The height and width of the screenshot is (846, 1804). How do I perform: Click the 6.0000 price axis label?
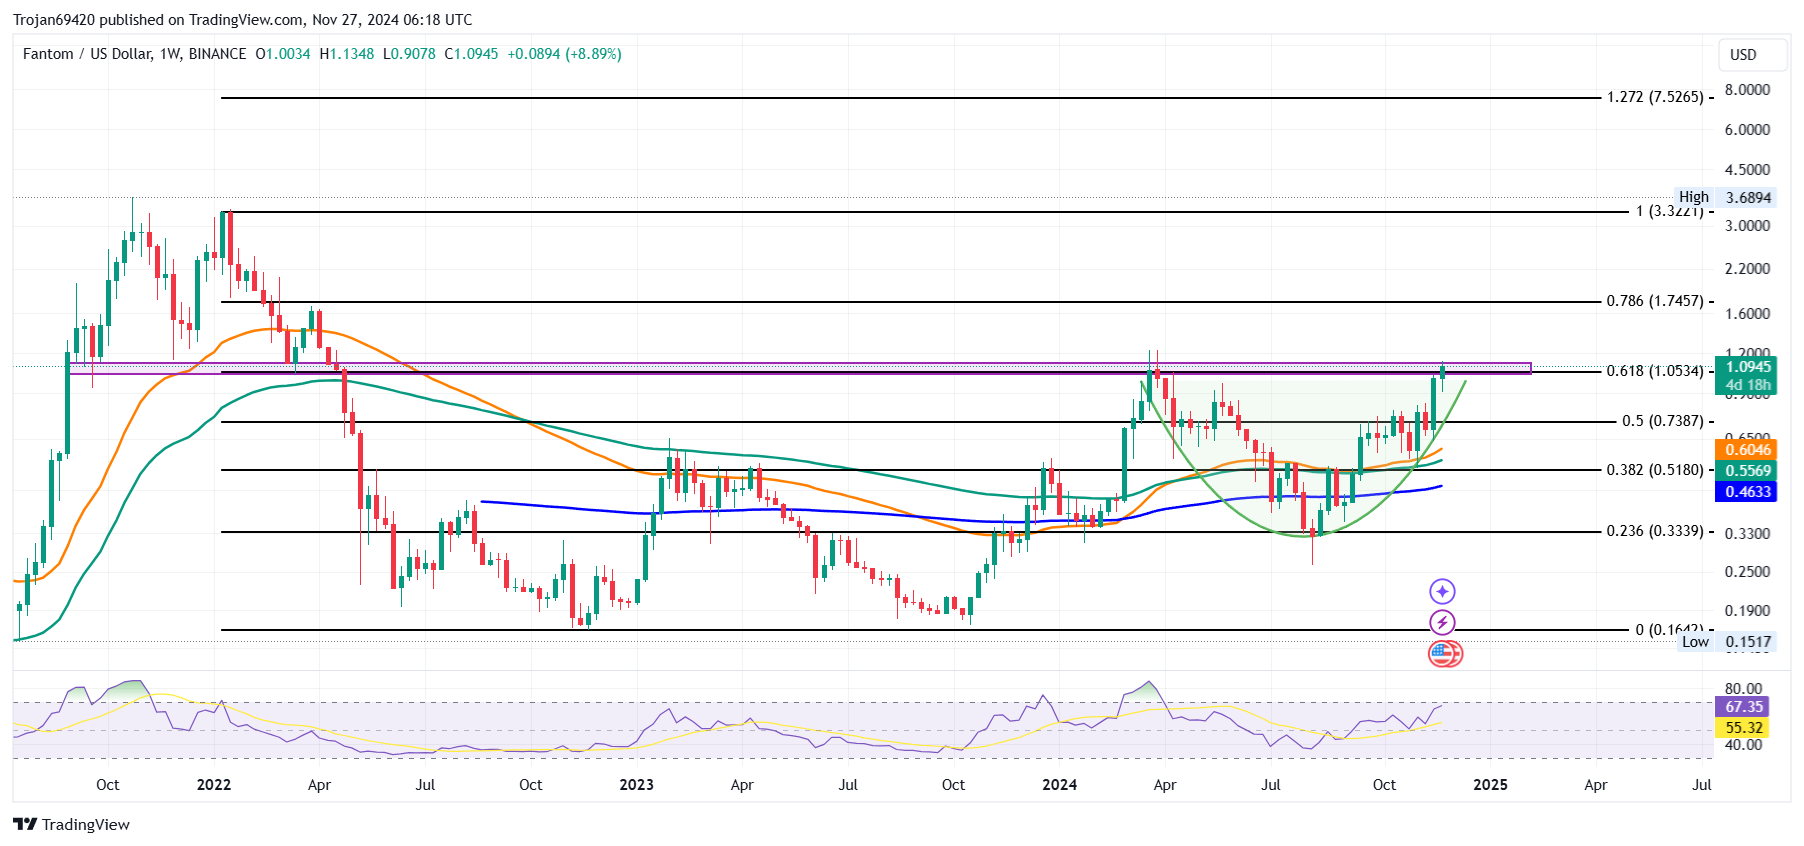coord(1747,130)
